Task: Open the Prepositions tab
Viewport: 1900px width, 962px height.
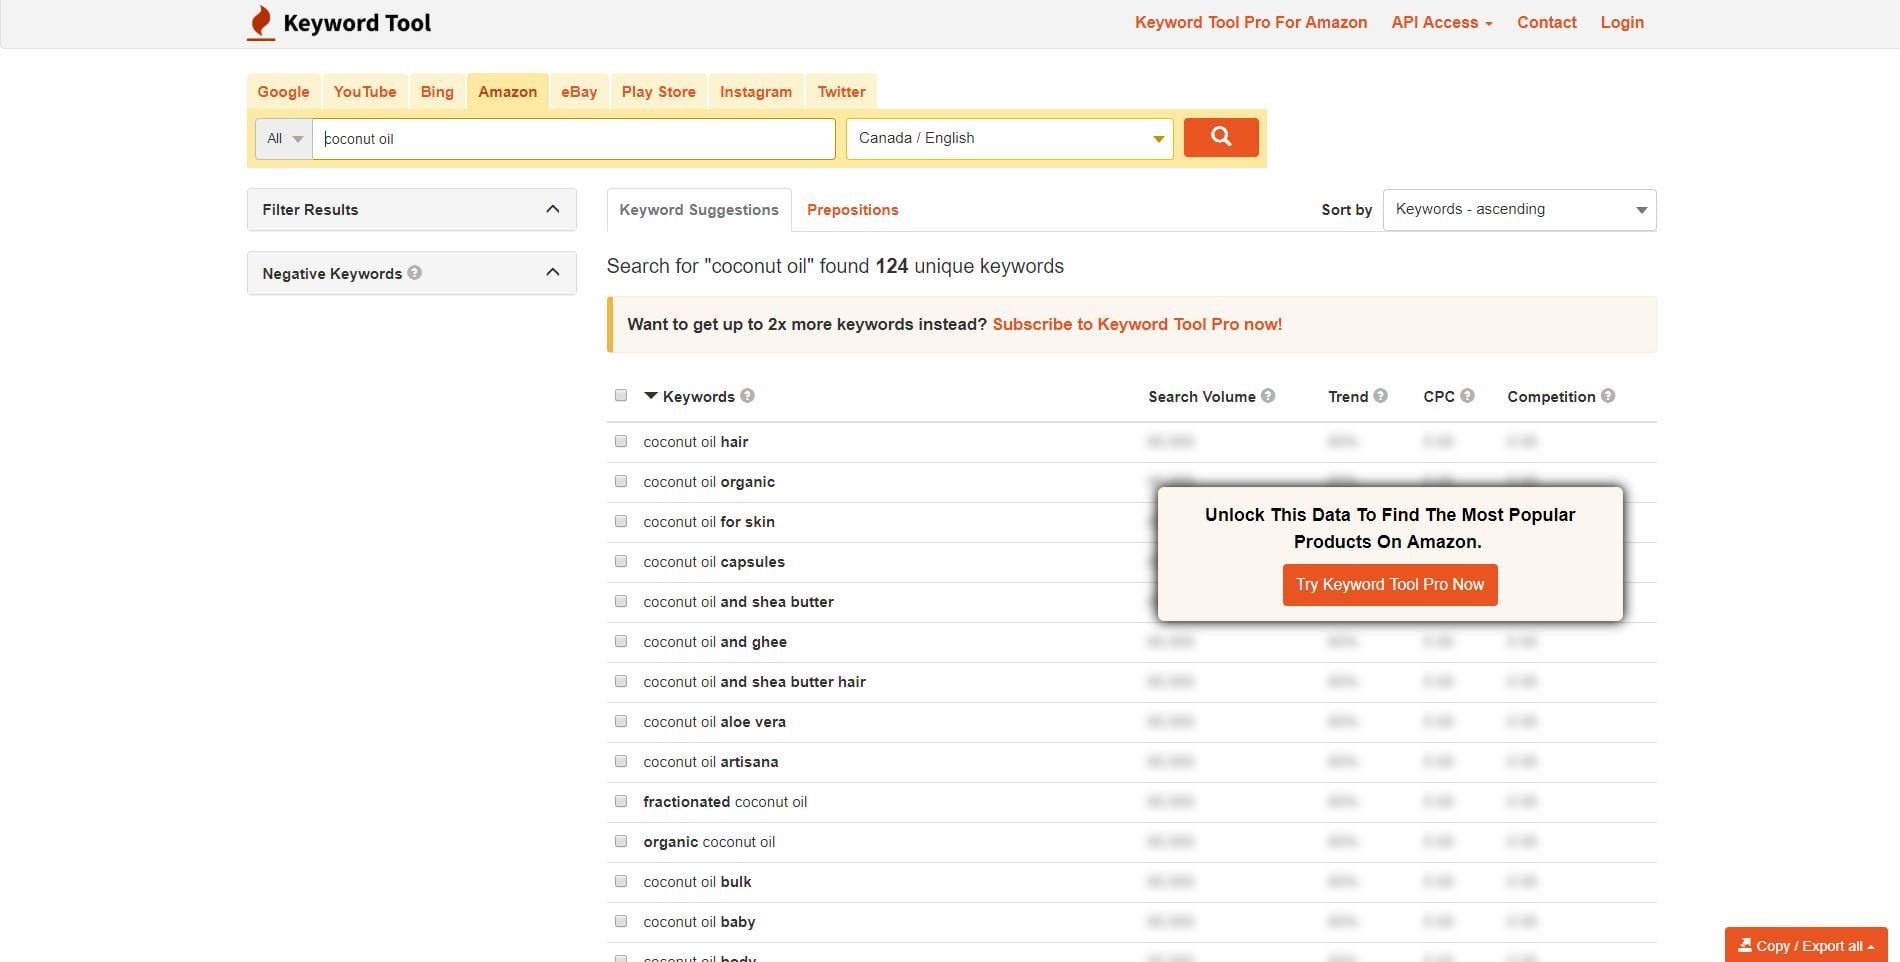Action: point(853,210)
